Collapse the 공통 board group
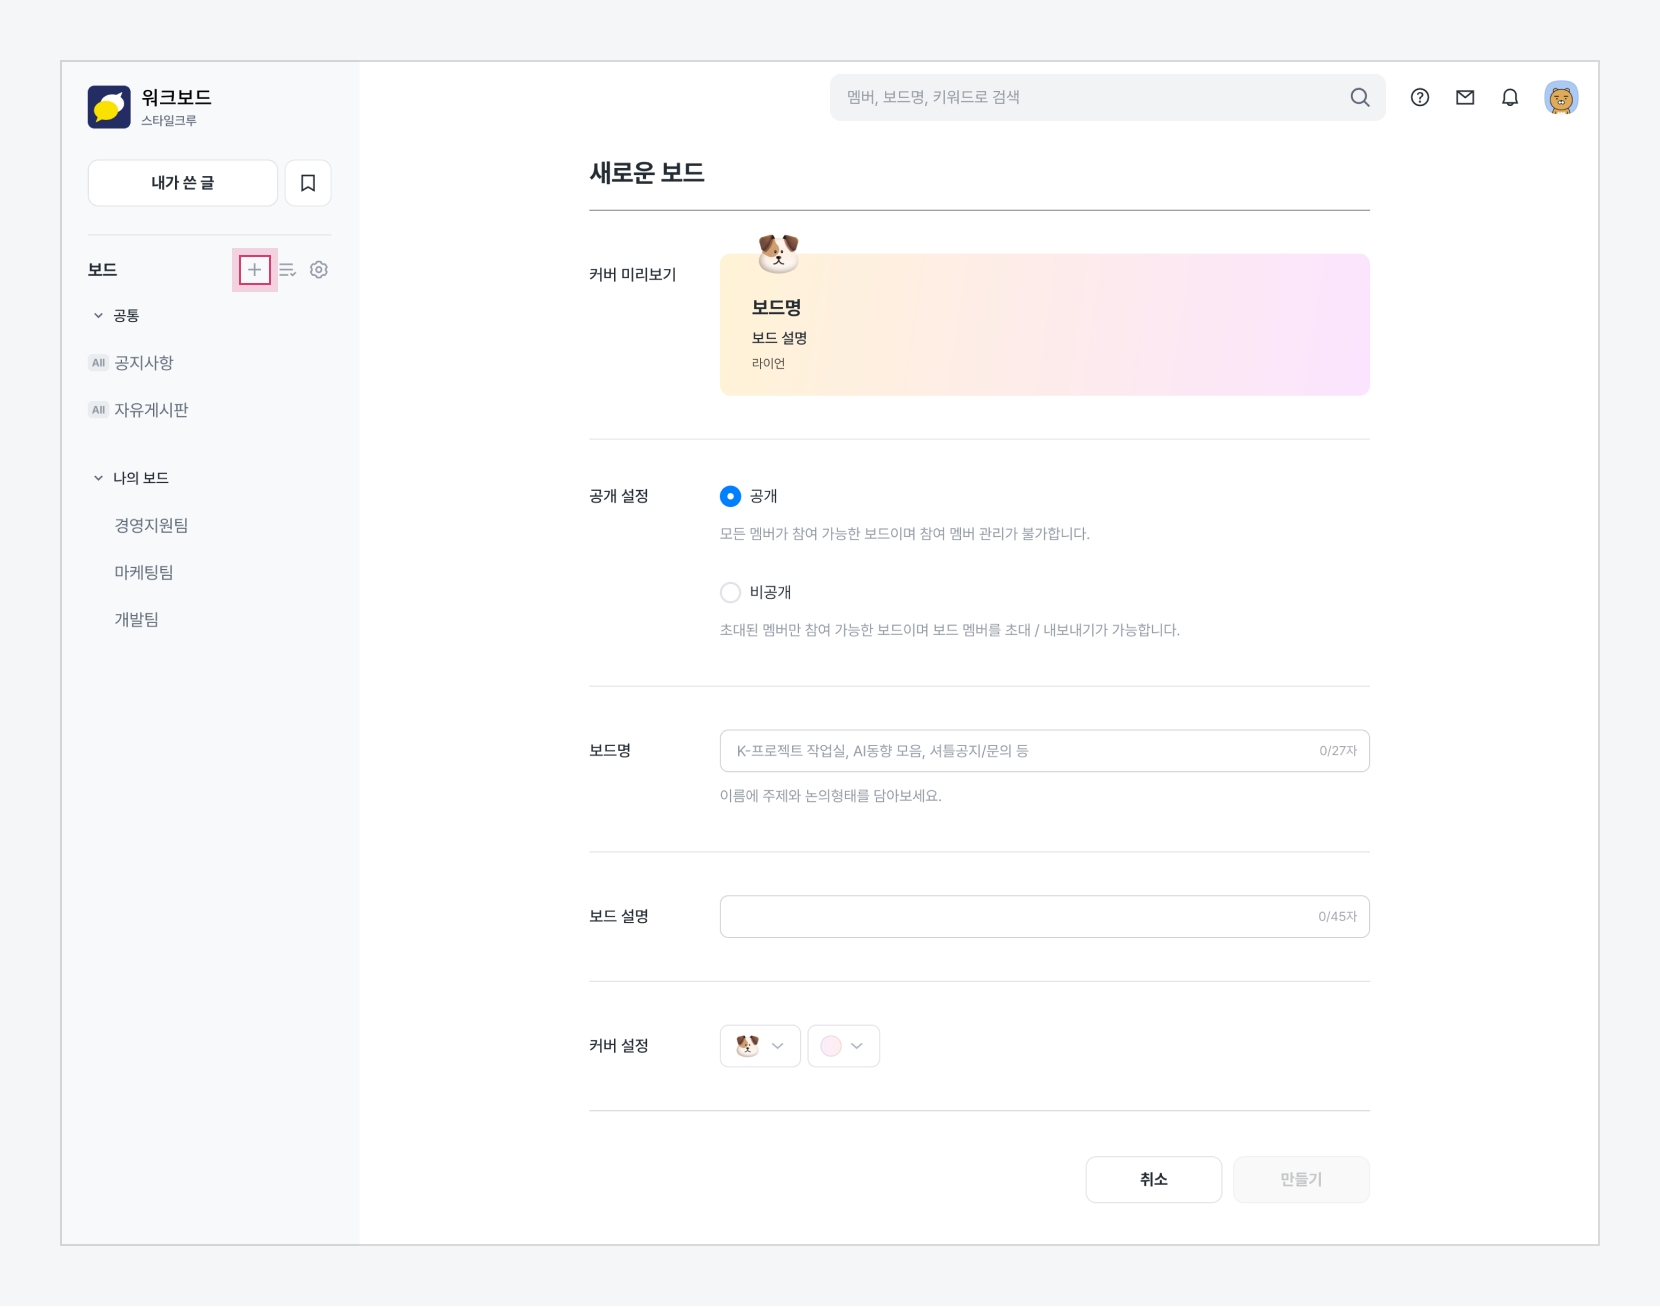Viewport: 1660px width, 1307px height. [98, 316]
